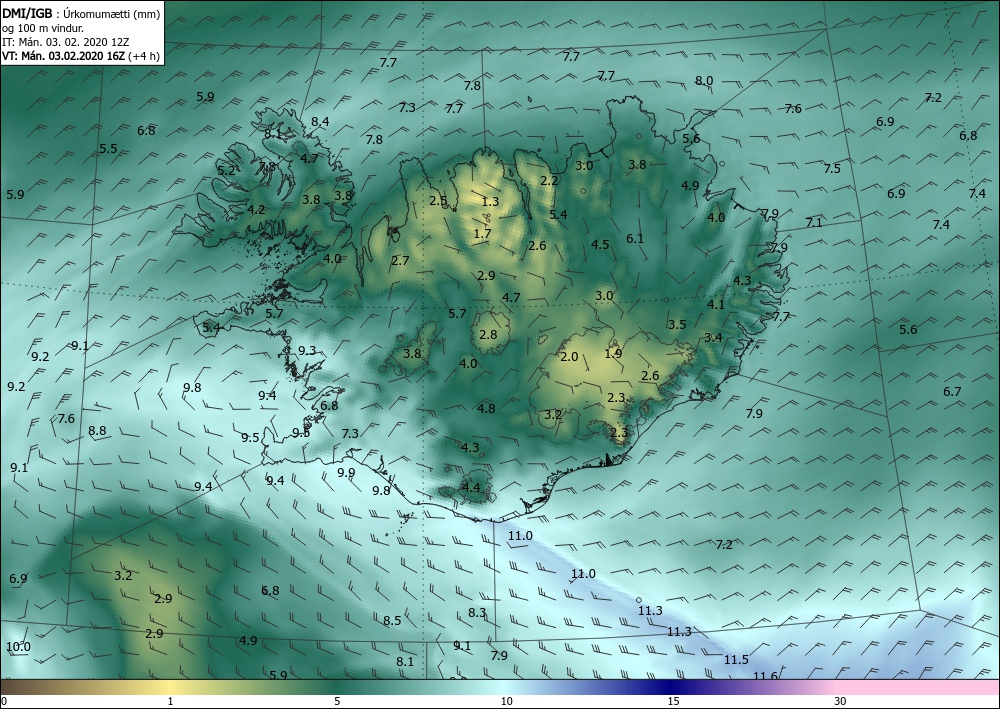
Task: Click the map value 7.5
Action: click(832, 168)
